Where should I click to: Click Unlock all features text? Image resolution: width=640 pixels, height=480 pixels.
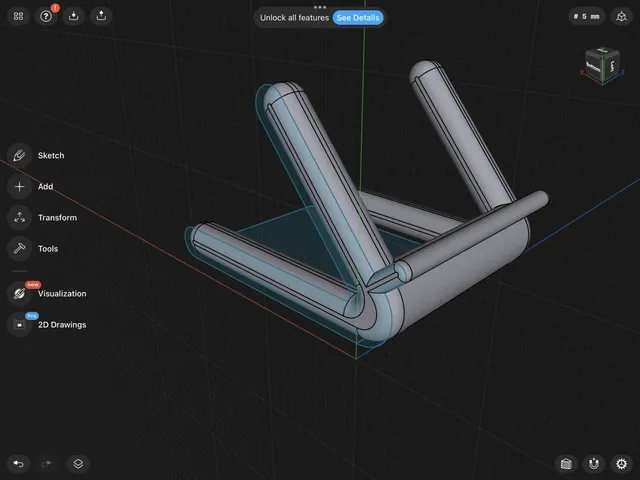click(x=294, y=18)
